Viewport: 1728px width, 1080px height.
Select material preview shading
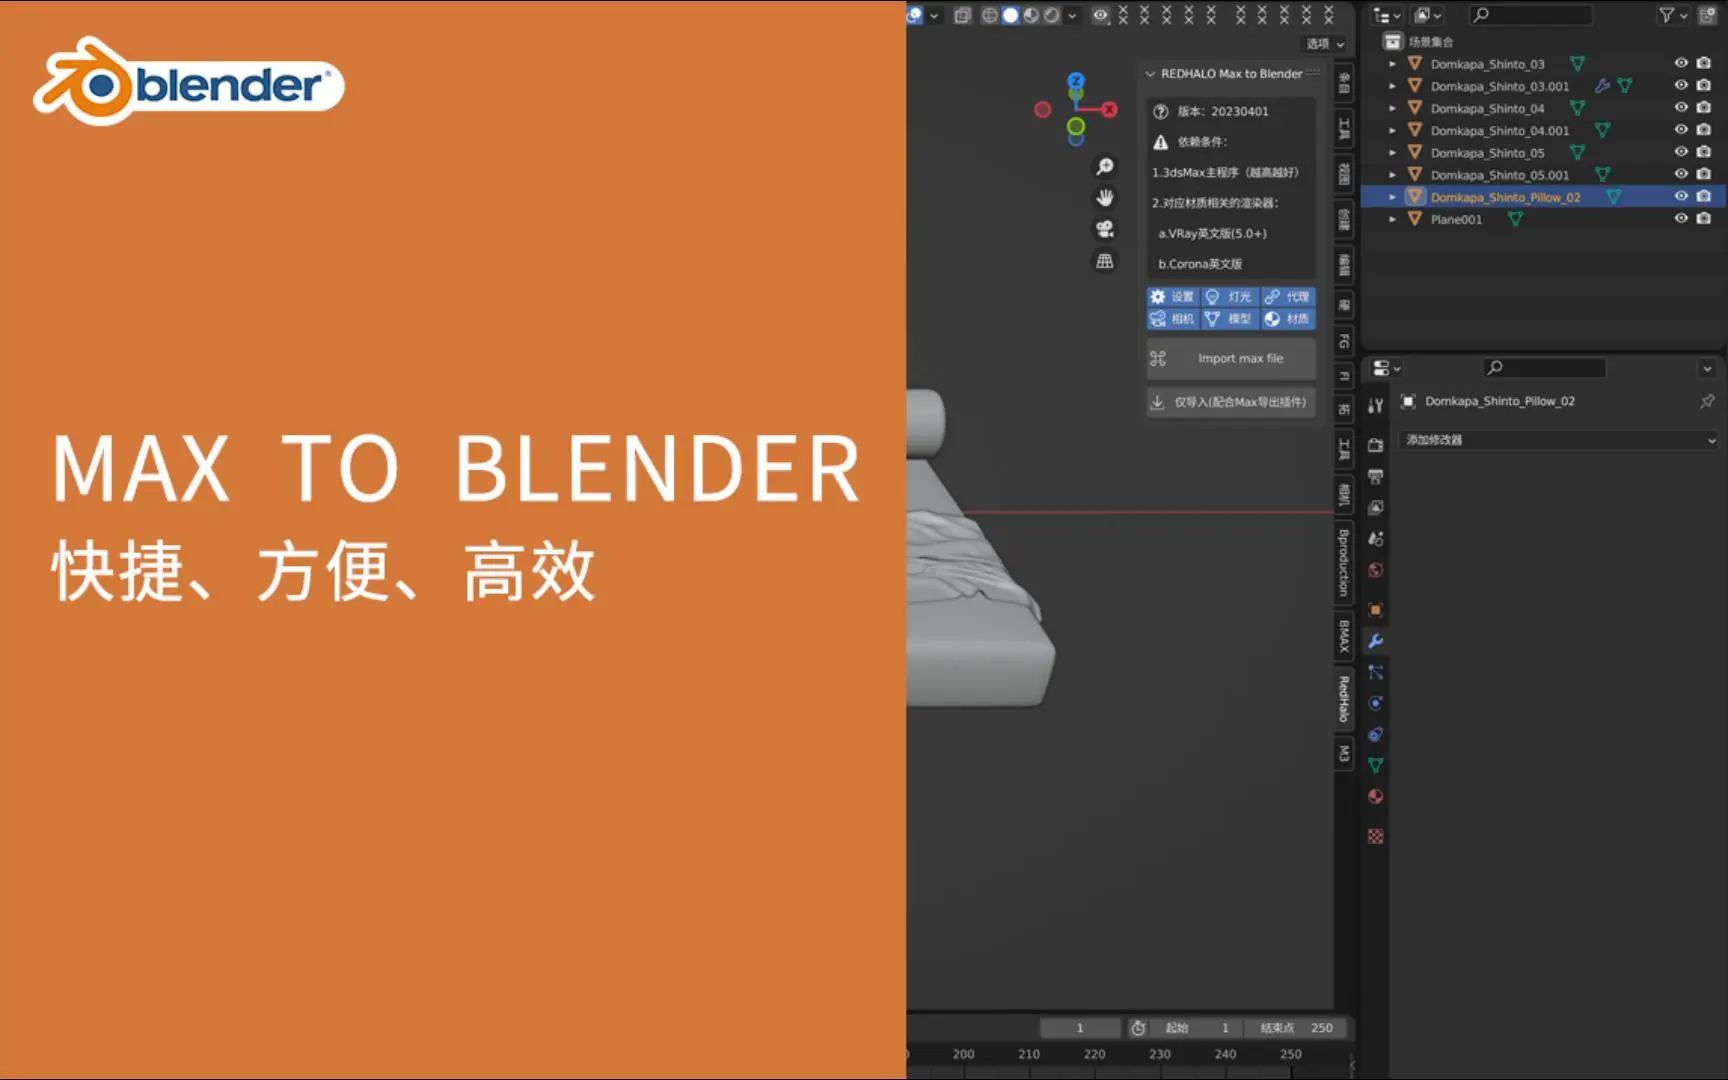pos(1031,15)
